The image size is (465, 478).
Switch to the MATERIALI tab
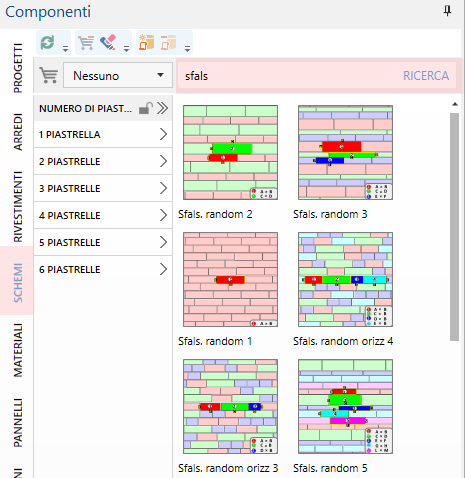click(x=18, y=350)
